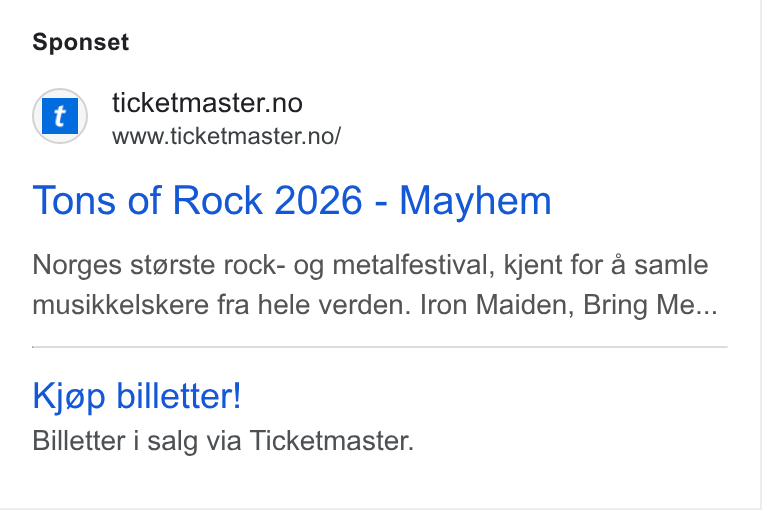Click the horizontal divider above Kjøp billetter!

pos(380,347)
